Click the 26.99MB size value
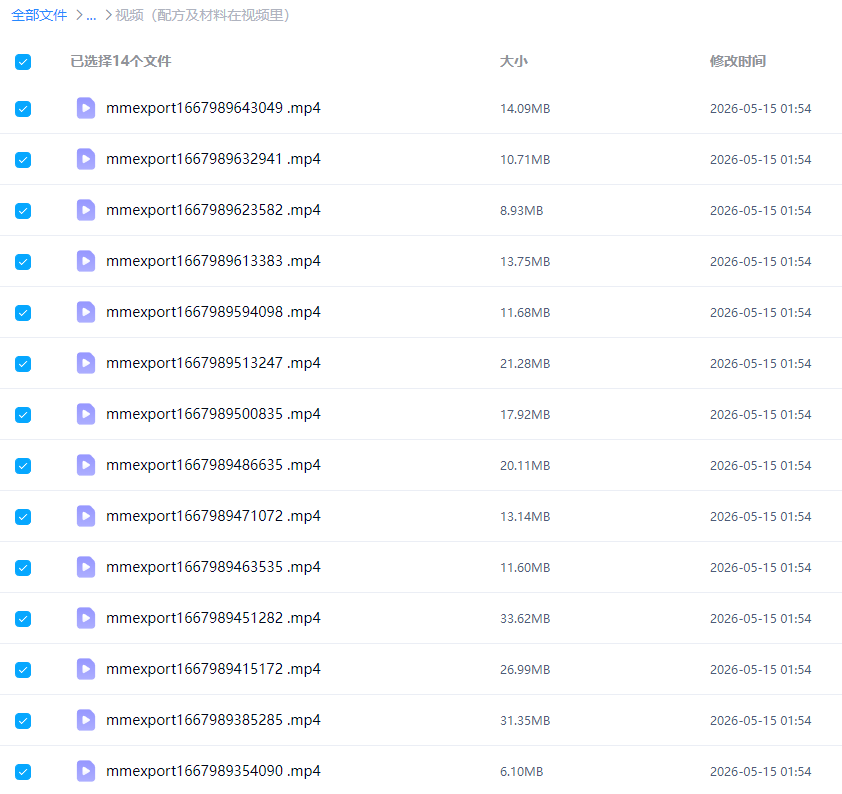Viewport: 842px width, 794px height. pos(525,669)
